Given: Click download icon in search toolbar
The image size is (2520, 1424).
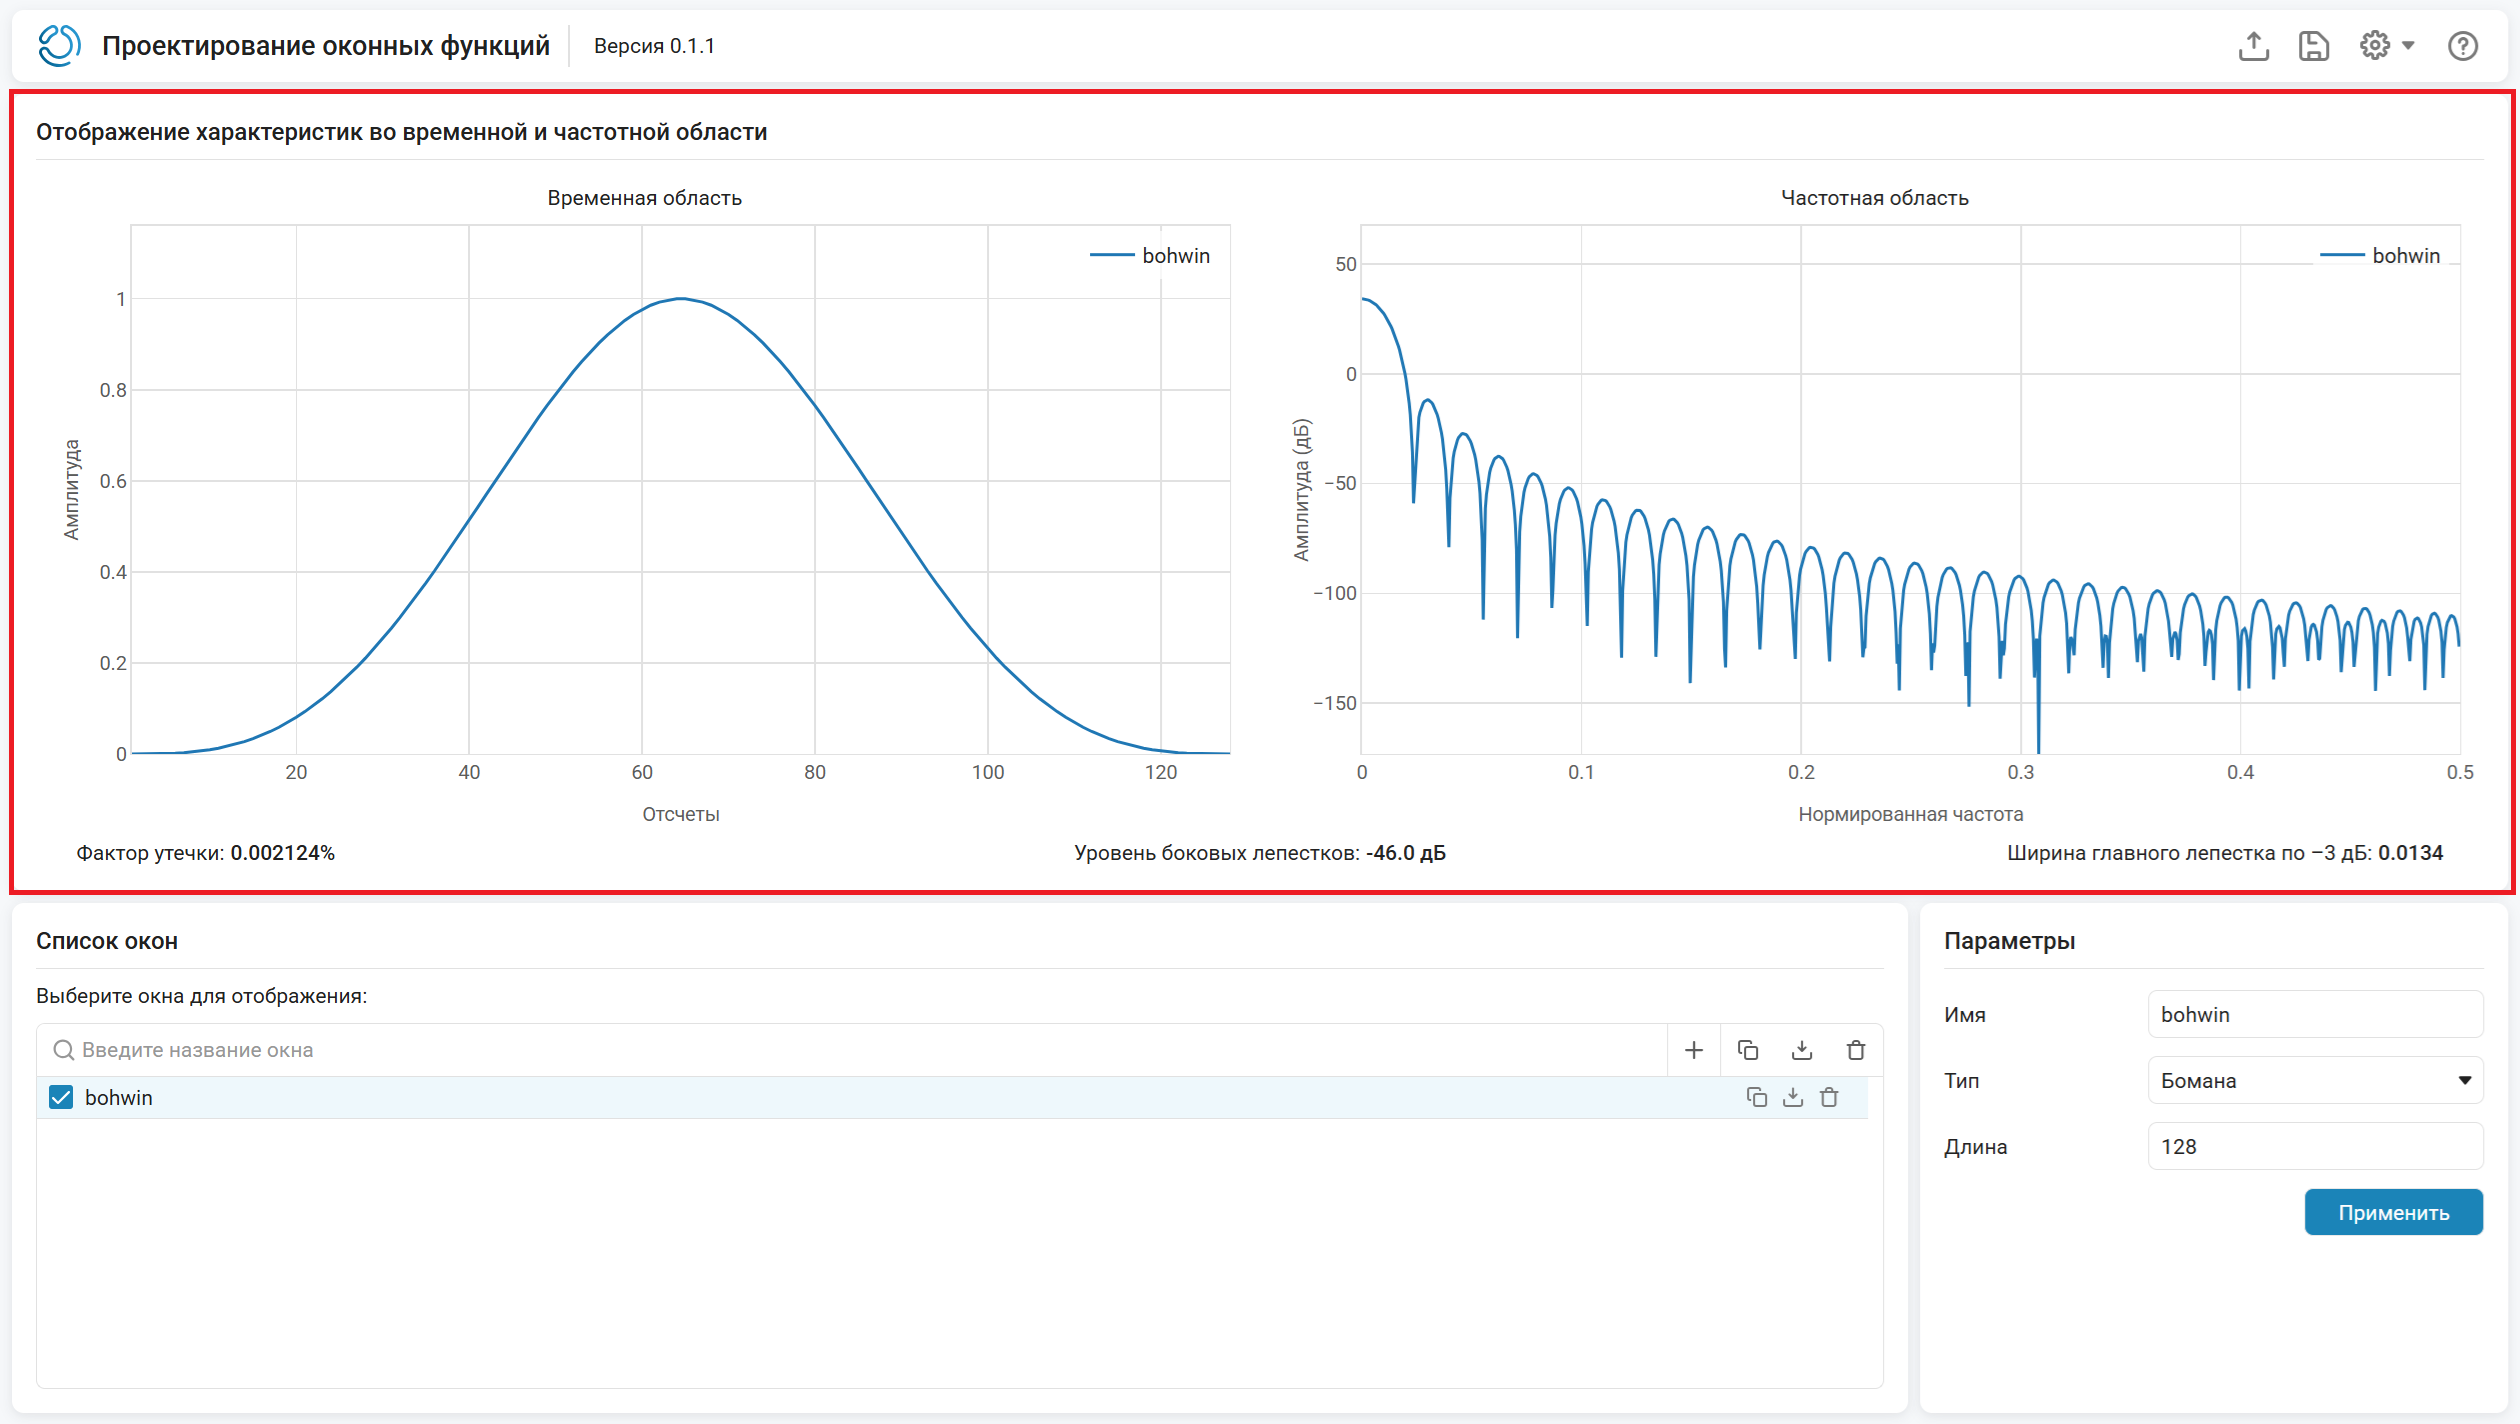Looking at the screenshot, I should click(x=1802, y=1050).
